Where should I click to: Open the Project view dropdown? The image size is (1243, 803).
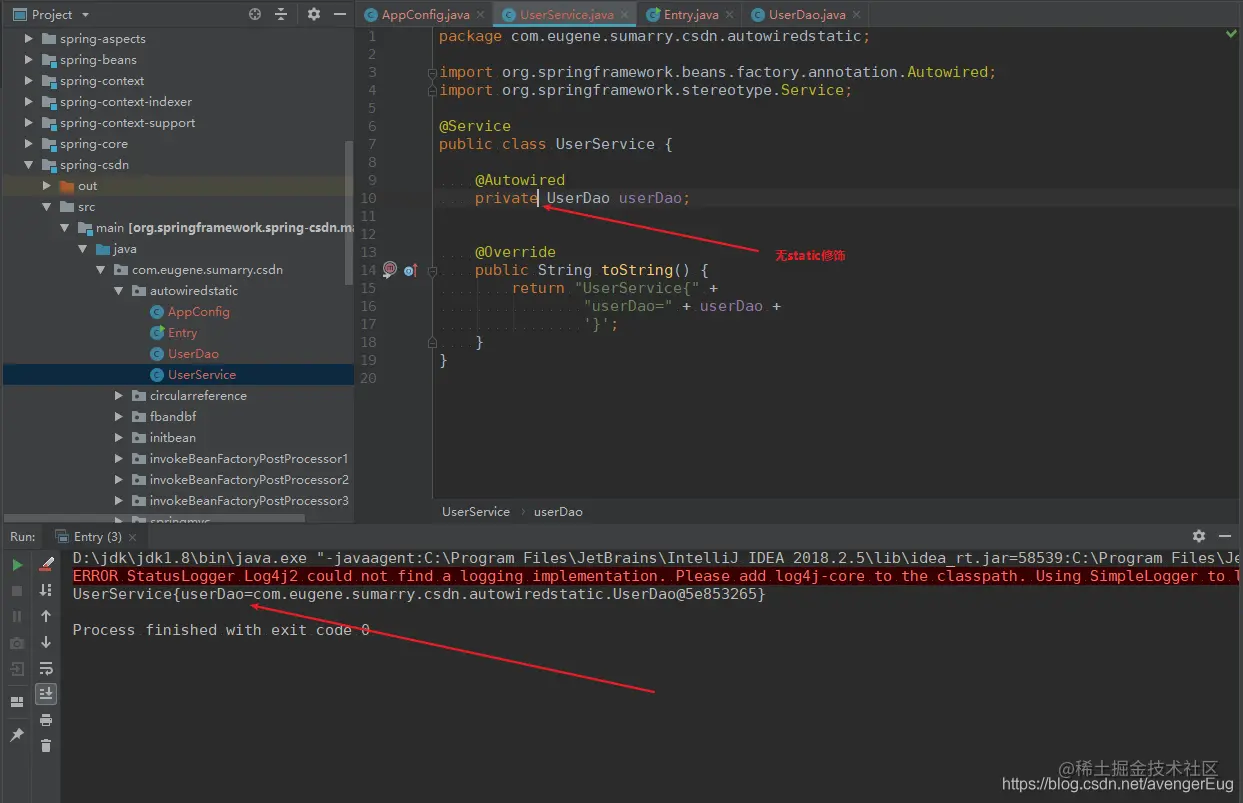[85, 15]
